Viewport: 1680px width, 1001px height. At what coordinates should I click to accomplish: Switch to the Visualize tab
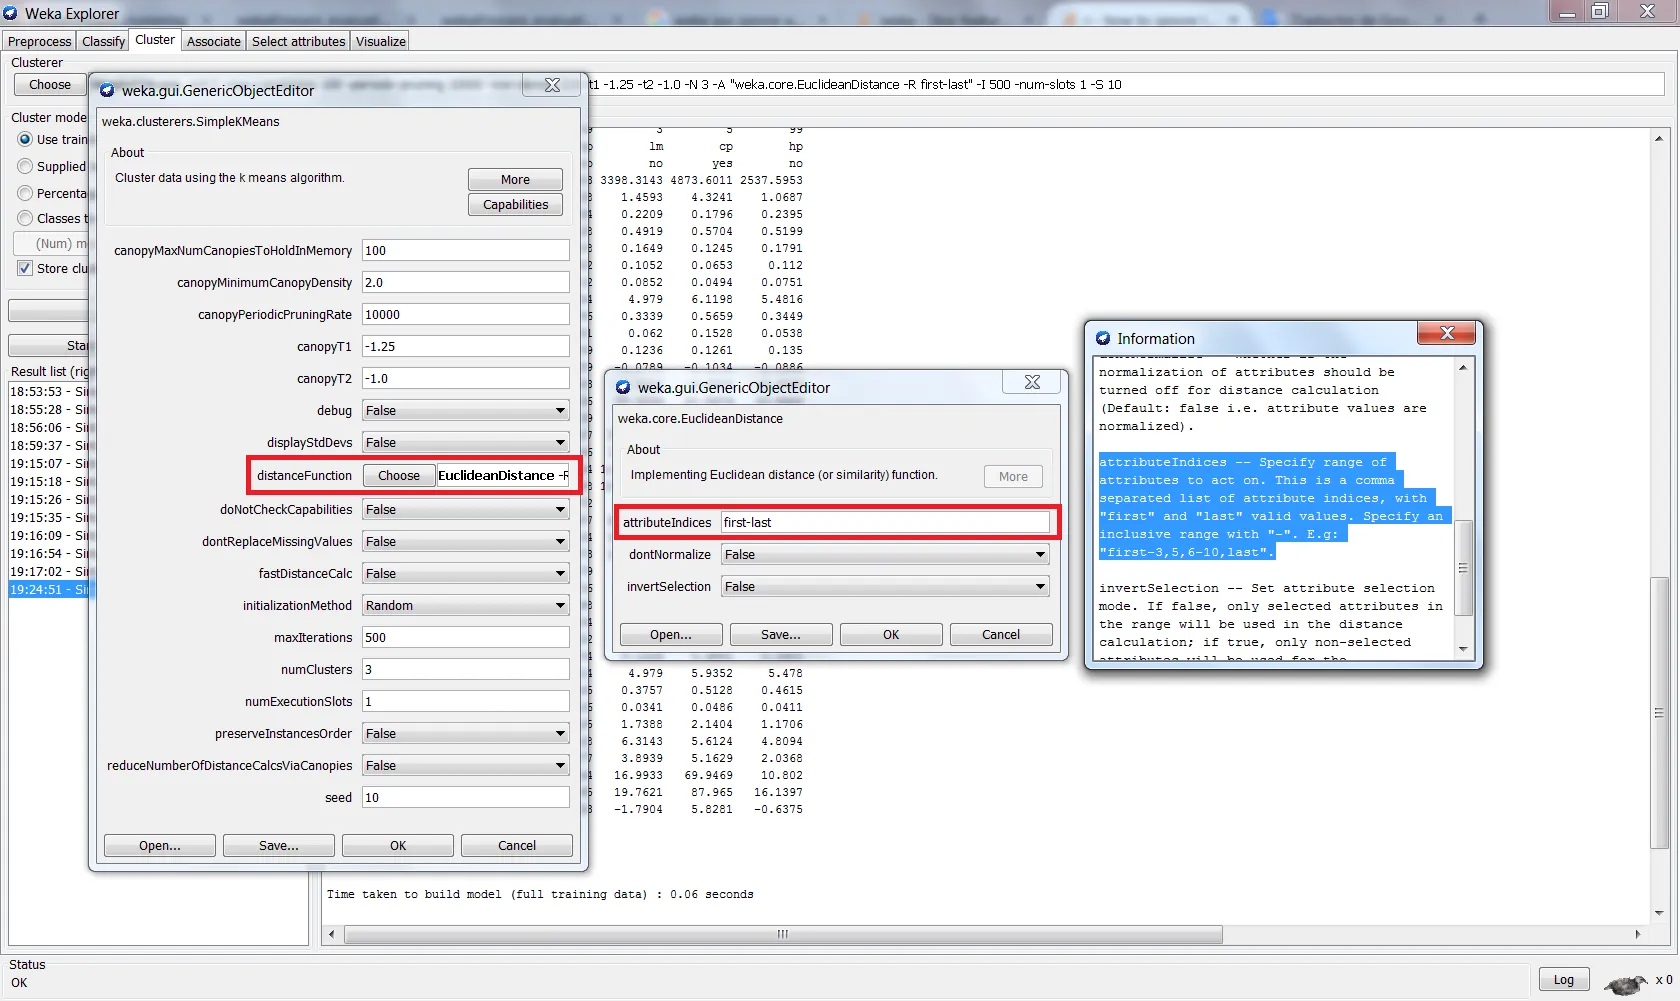pyautogui.click(x=381, y=41)
